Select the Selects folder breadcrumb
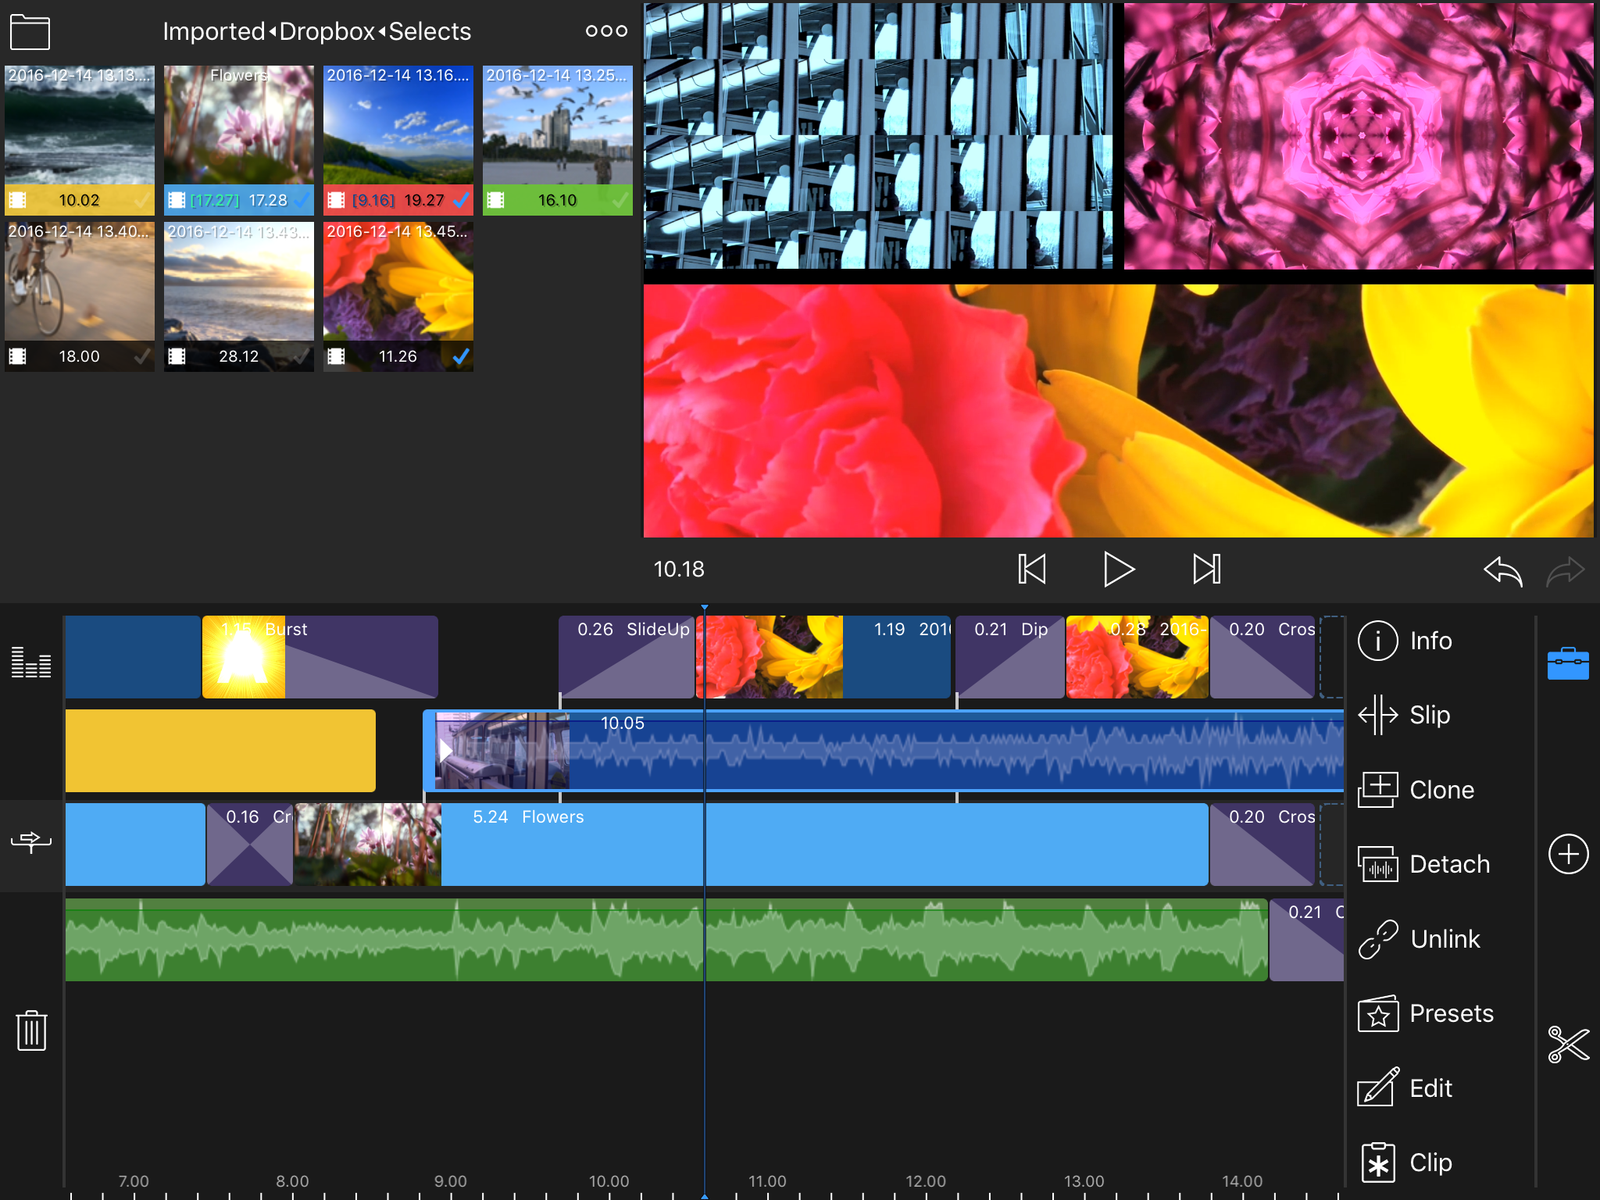Screen dimensions: 1600x1200 pyautogui.click(x=430, y=31)
